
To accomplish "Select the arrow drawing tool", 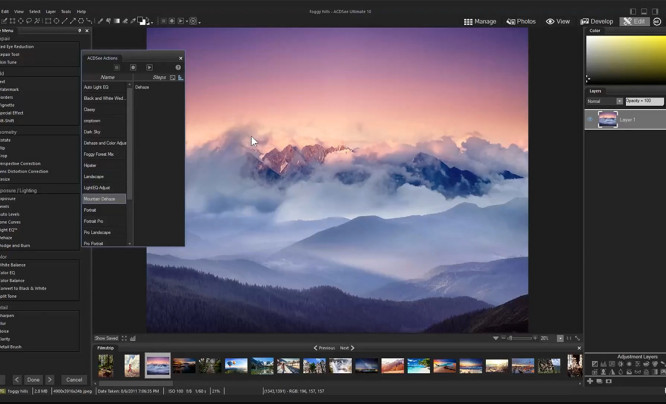I will coord(73,21).
